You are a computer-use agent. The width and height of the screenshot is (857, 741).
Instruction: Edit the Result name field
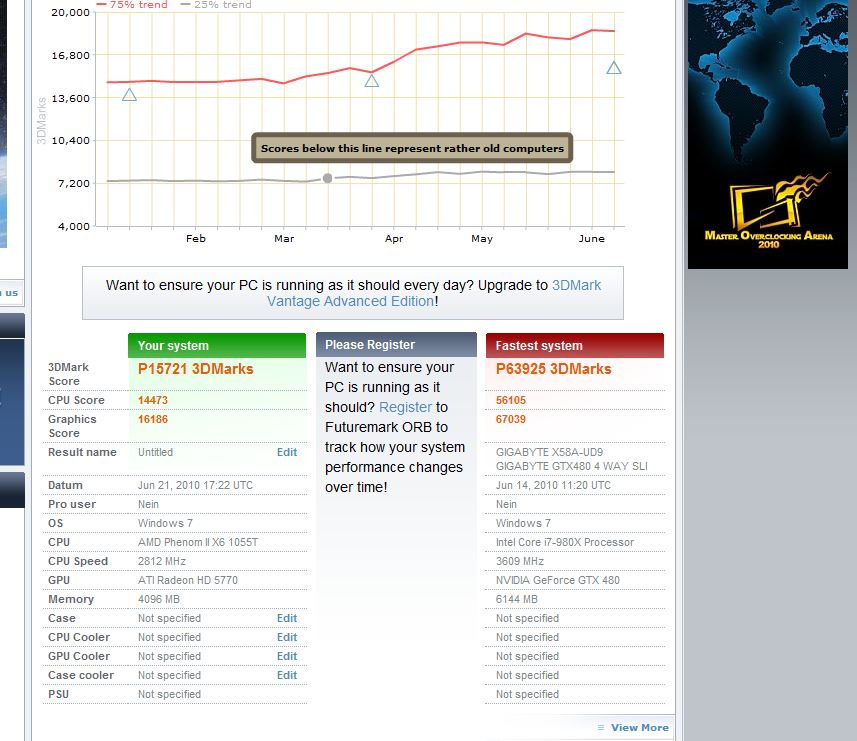tap(287, 452)
